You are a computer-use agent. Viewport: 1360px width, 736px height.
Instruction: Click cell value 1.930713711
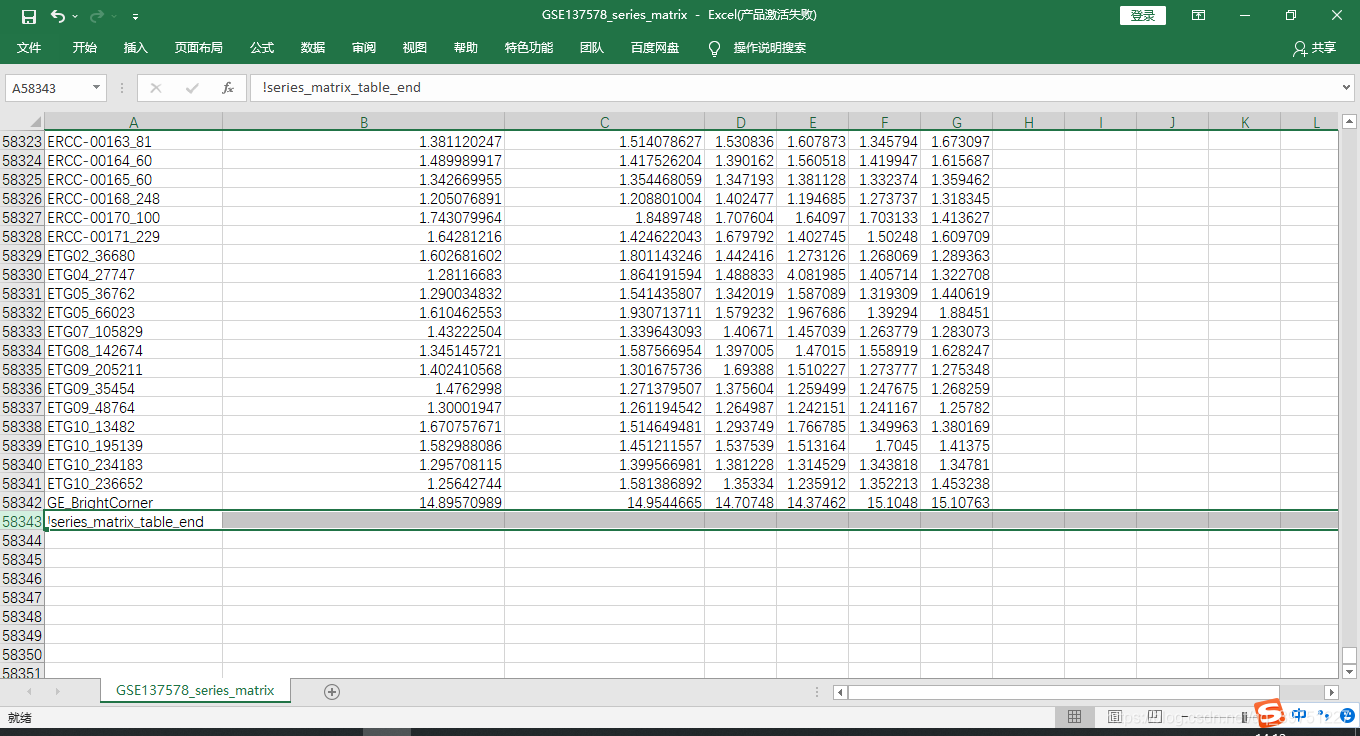pos(605,313)
